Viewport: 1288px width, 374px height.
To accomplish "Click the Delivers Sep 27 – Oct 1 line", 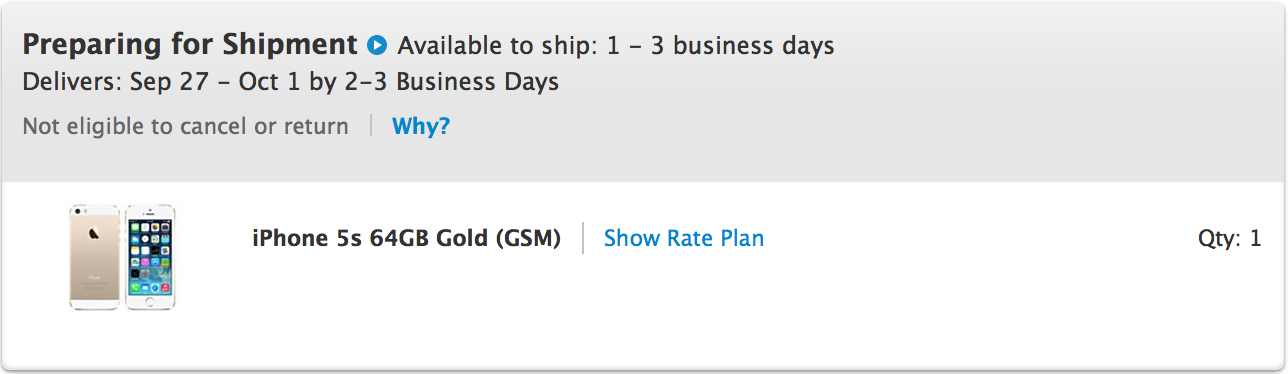I will click(x=291, y=82).
